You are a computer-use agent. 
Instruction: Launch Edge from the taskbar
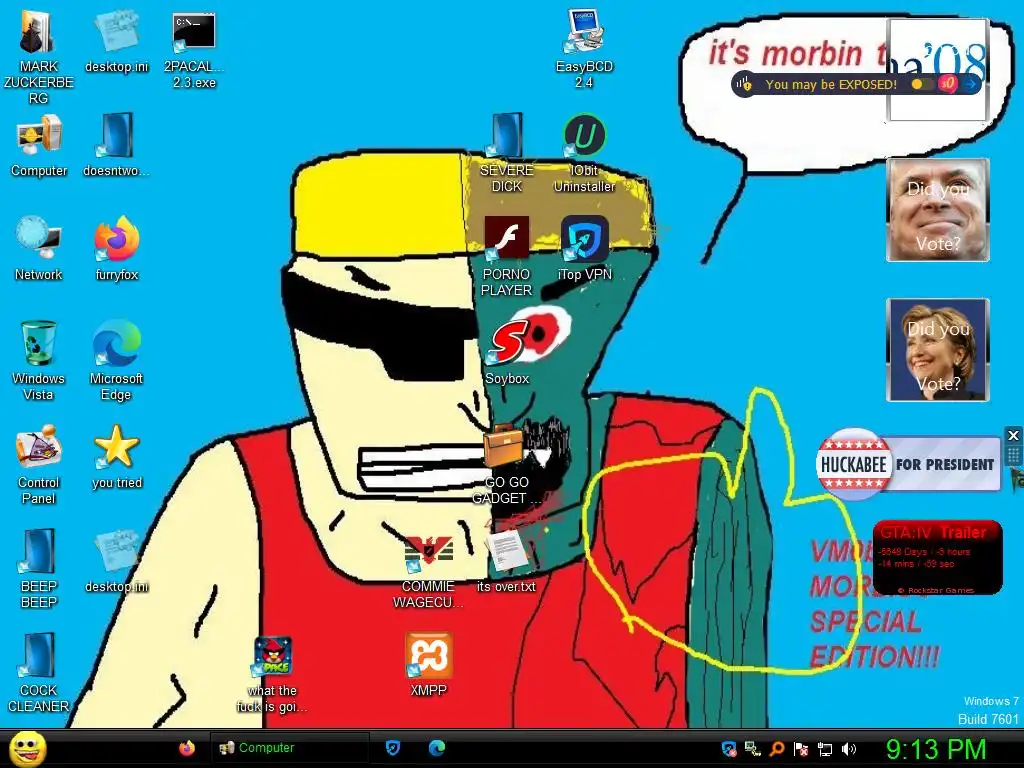click(436, 748)
